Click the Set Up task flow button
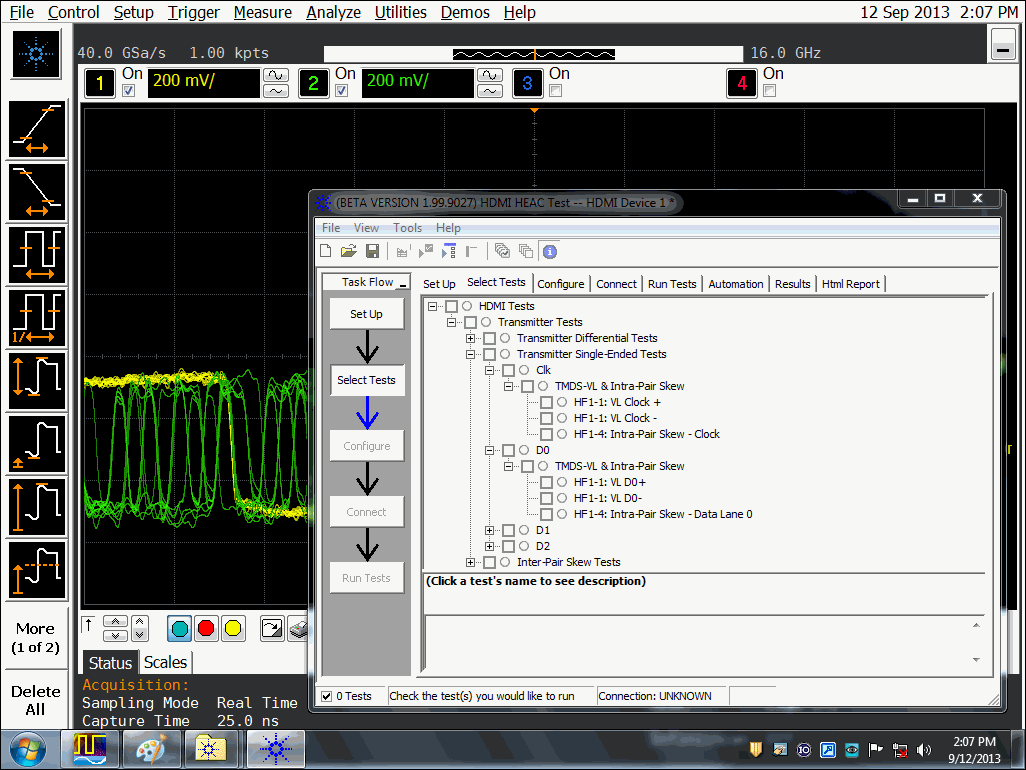Viewport: 1026px width, 770px height. point(366,314)
